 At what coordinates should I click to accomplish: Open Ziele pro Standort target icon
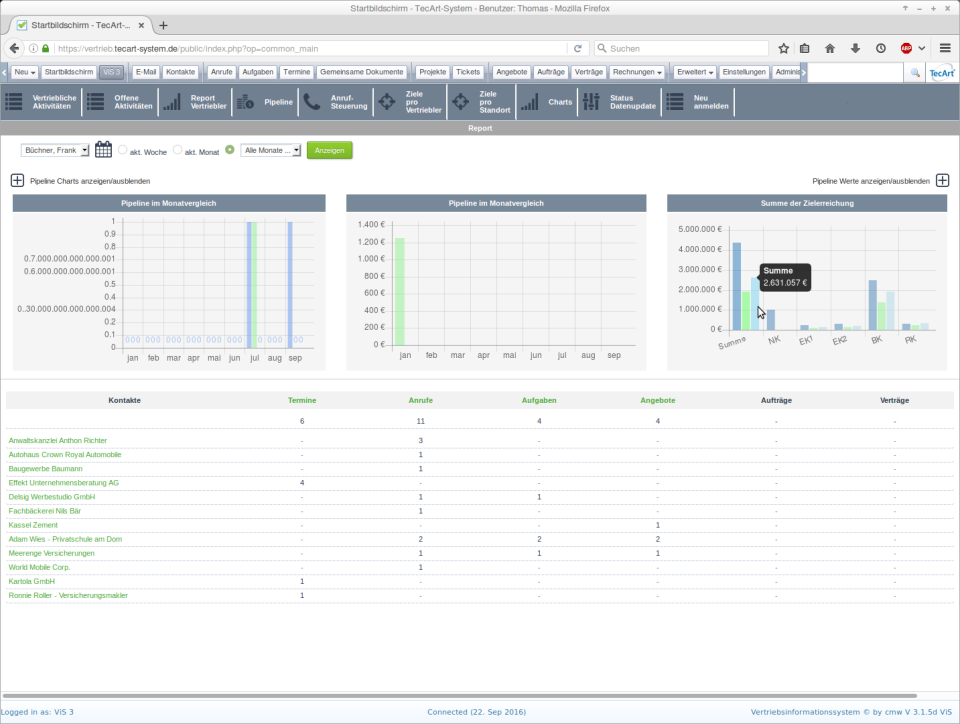(x=460, y=102)
